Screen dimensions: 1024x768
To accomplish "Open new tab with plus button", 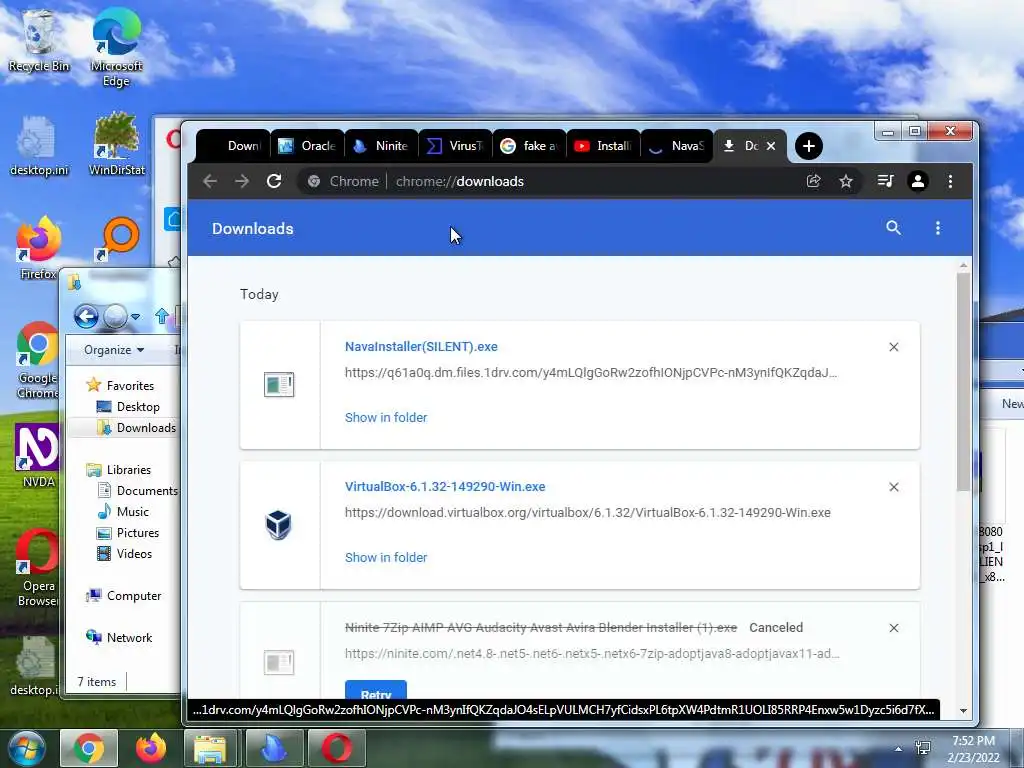I will 808,146.
